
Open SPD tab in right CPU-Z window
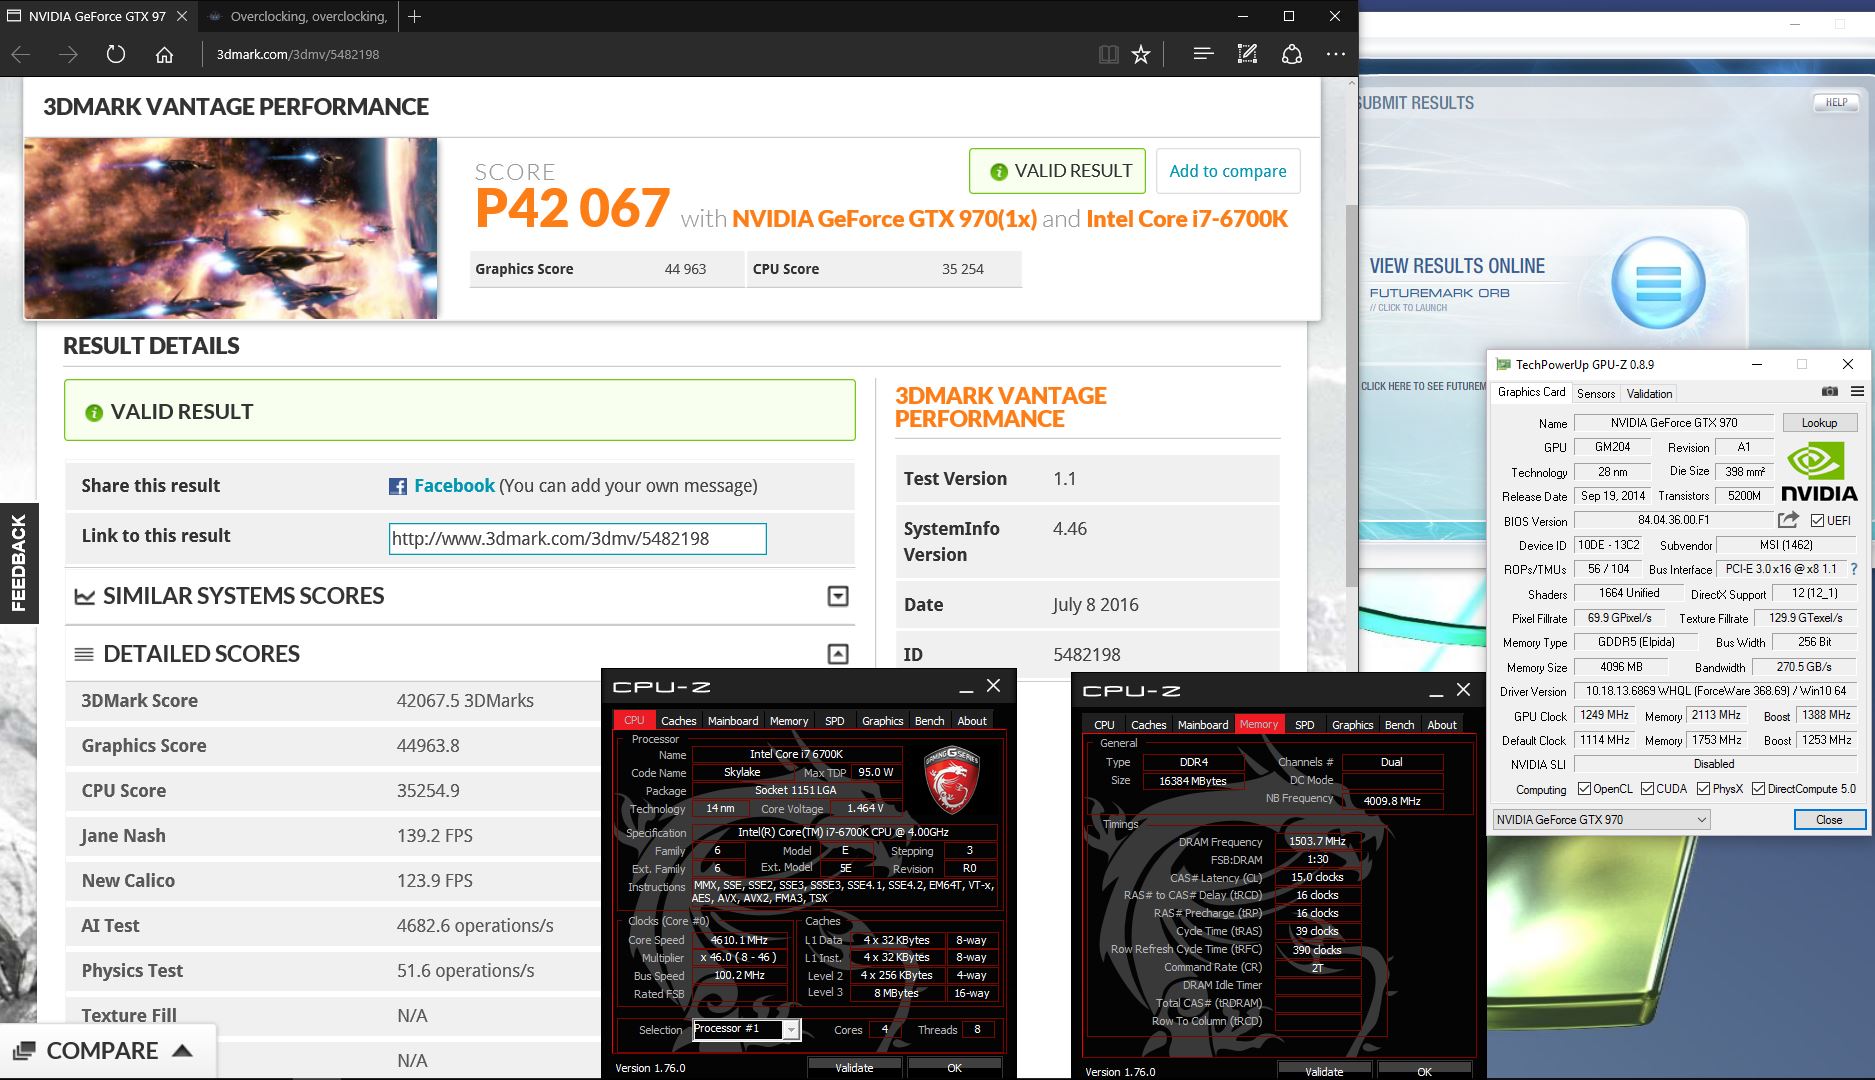point(1304,724)
